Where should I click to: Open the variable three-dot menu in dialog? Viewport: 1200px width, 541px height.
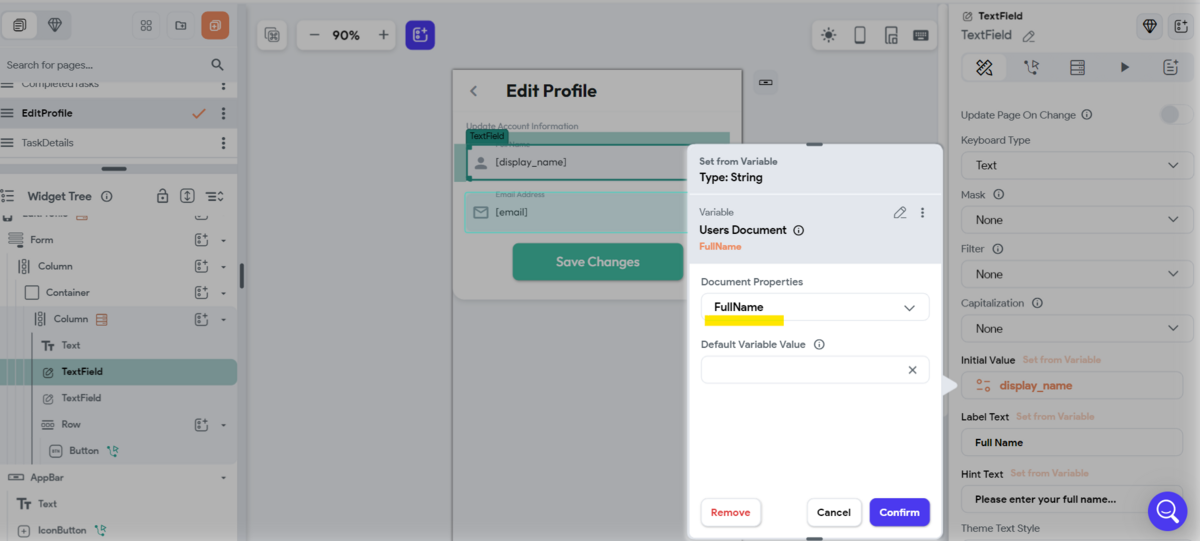922,212
